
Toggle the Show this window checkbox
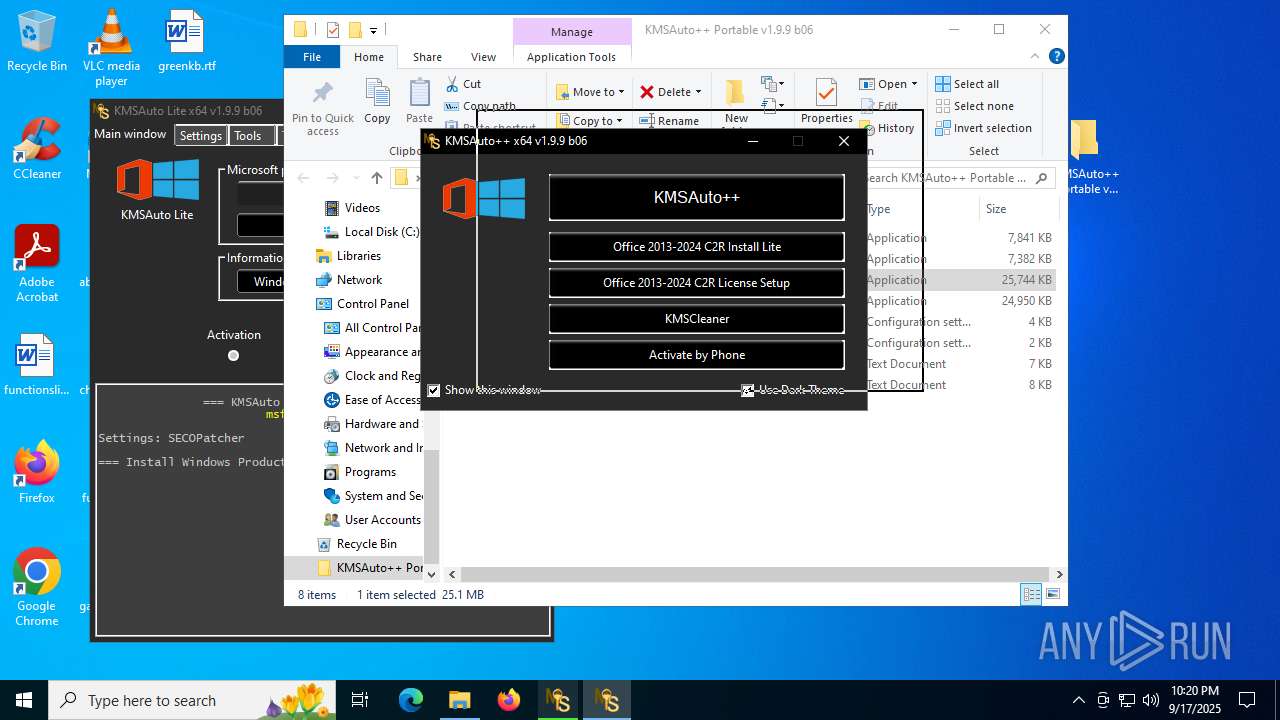tap(434, 390)
